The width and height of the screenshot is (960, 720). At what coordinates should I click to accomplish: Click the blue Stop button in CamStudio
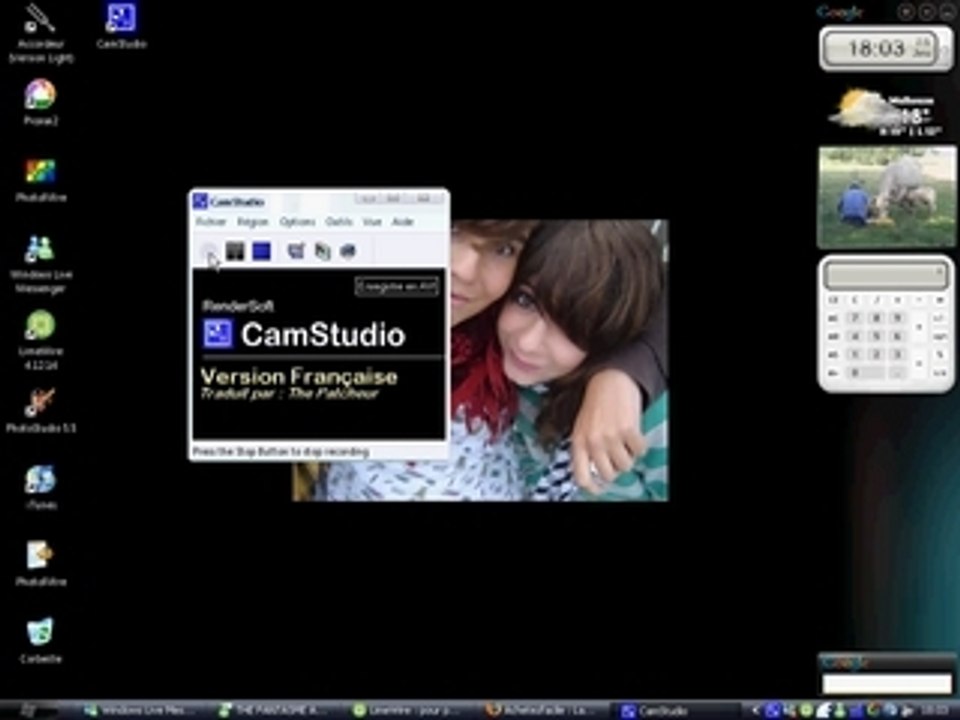(x=261, y=250)
